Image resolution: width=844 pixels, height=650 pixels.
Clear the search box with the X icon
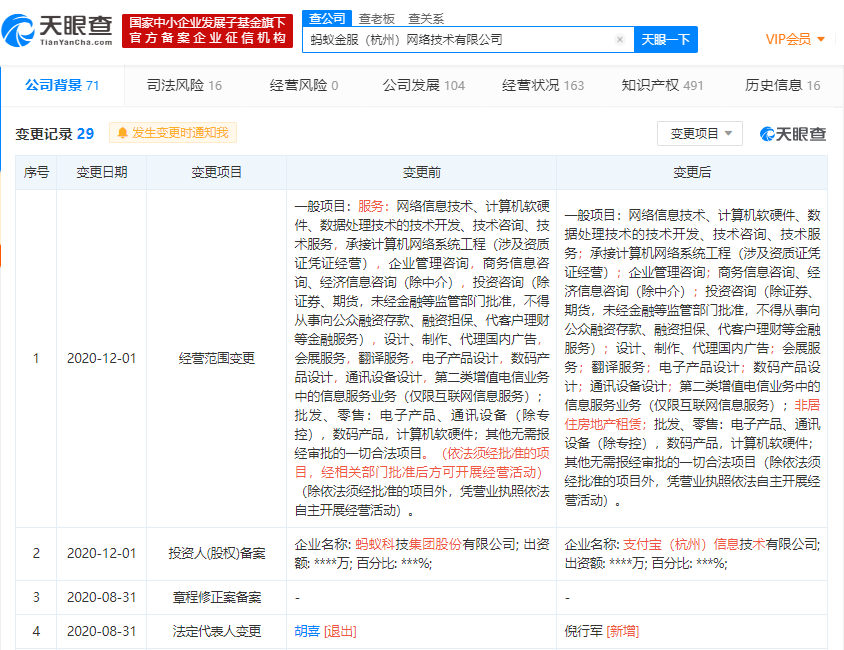tap(620, 39)
